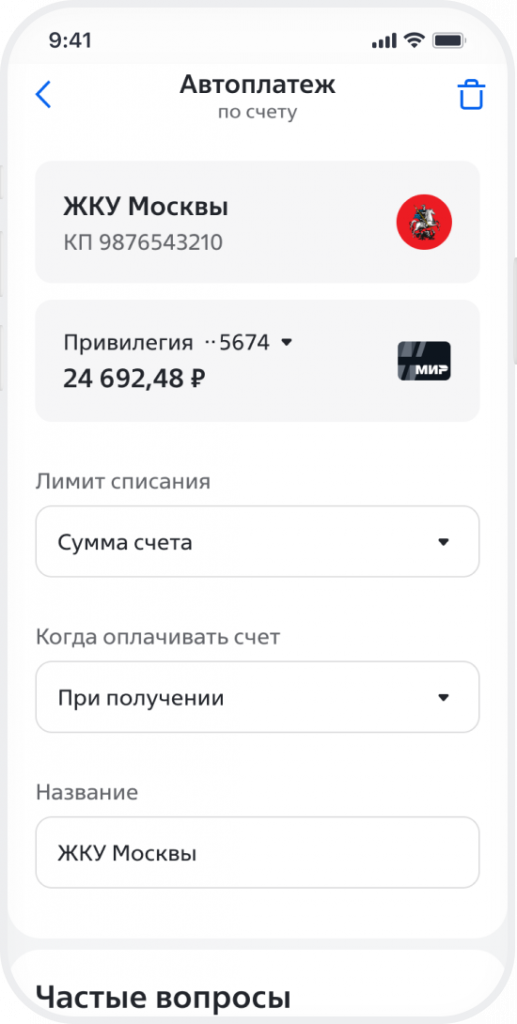Tap the Wi-Fi status icon
Screen dimensions: 517x1024
click(414, 40)
